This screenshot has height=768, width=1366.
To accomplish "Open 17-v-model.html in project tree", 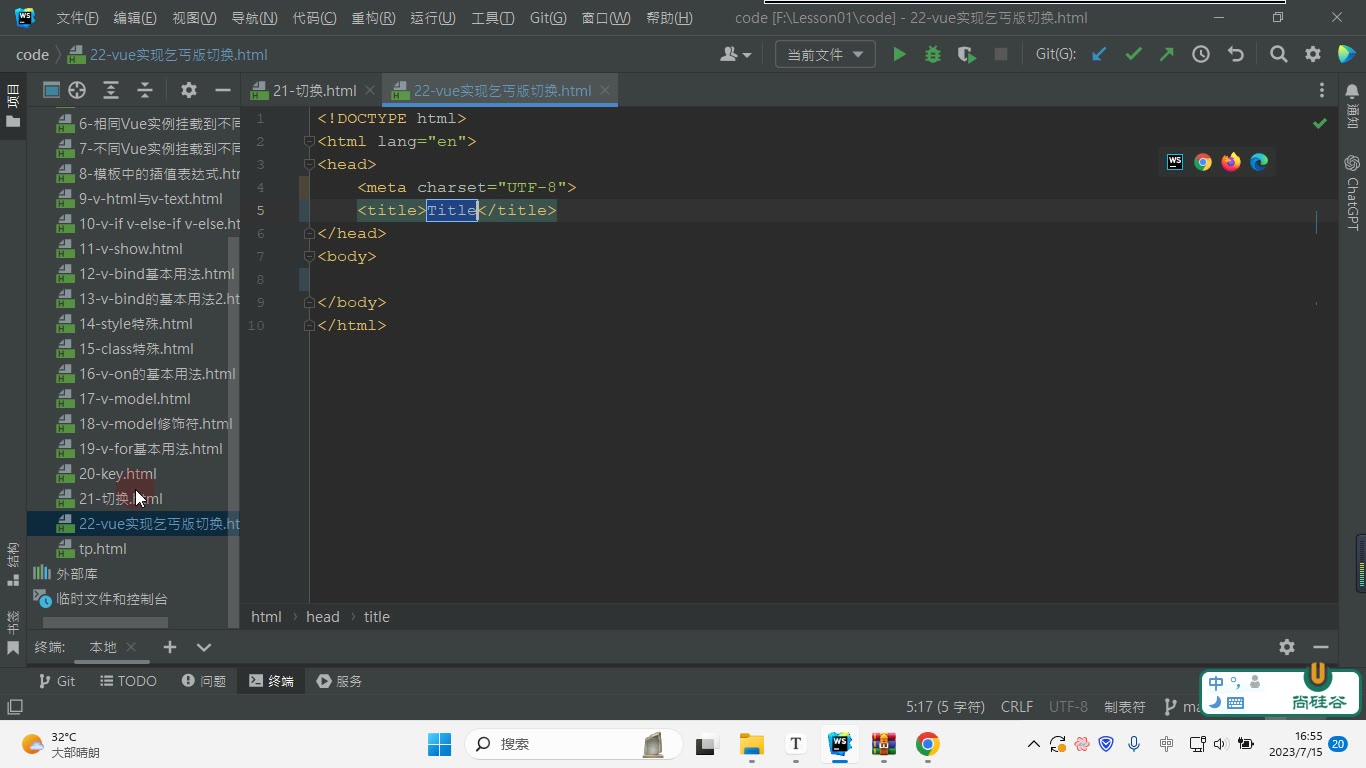I will click(x=134, y=399).
